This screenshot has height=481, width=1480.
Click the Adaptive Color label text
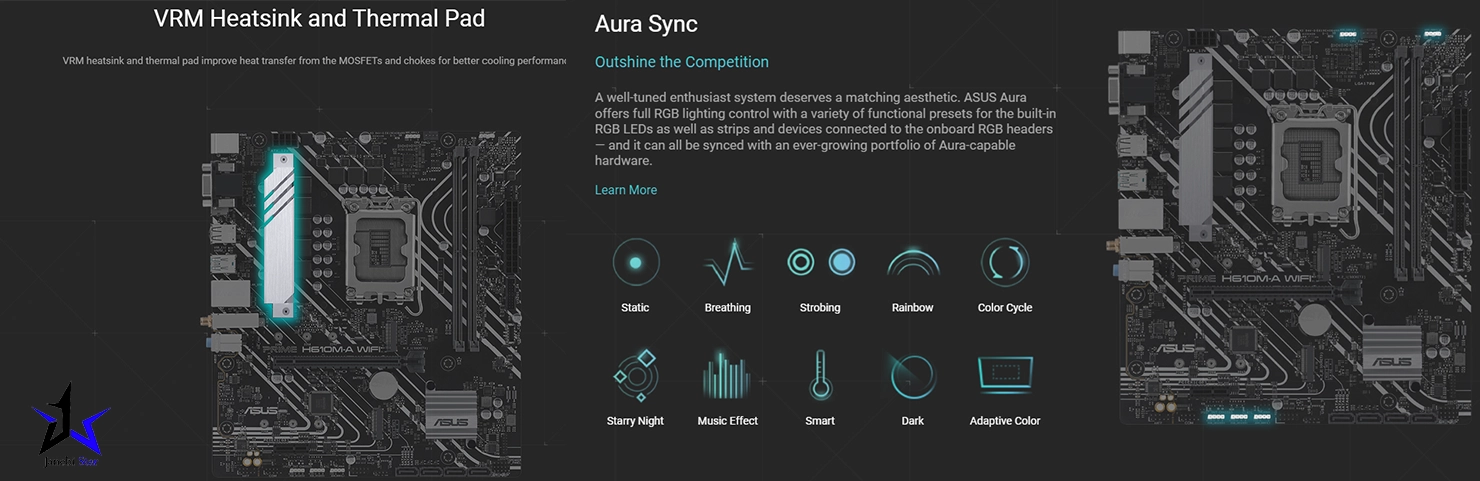pyautogui.click(x=1005, y=421)
